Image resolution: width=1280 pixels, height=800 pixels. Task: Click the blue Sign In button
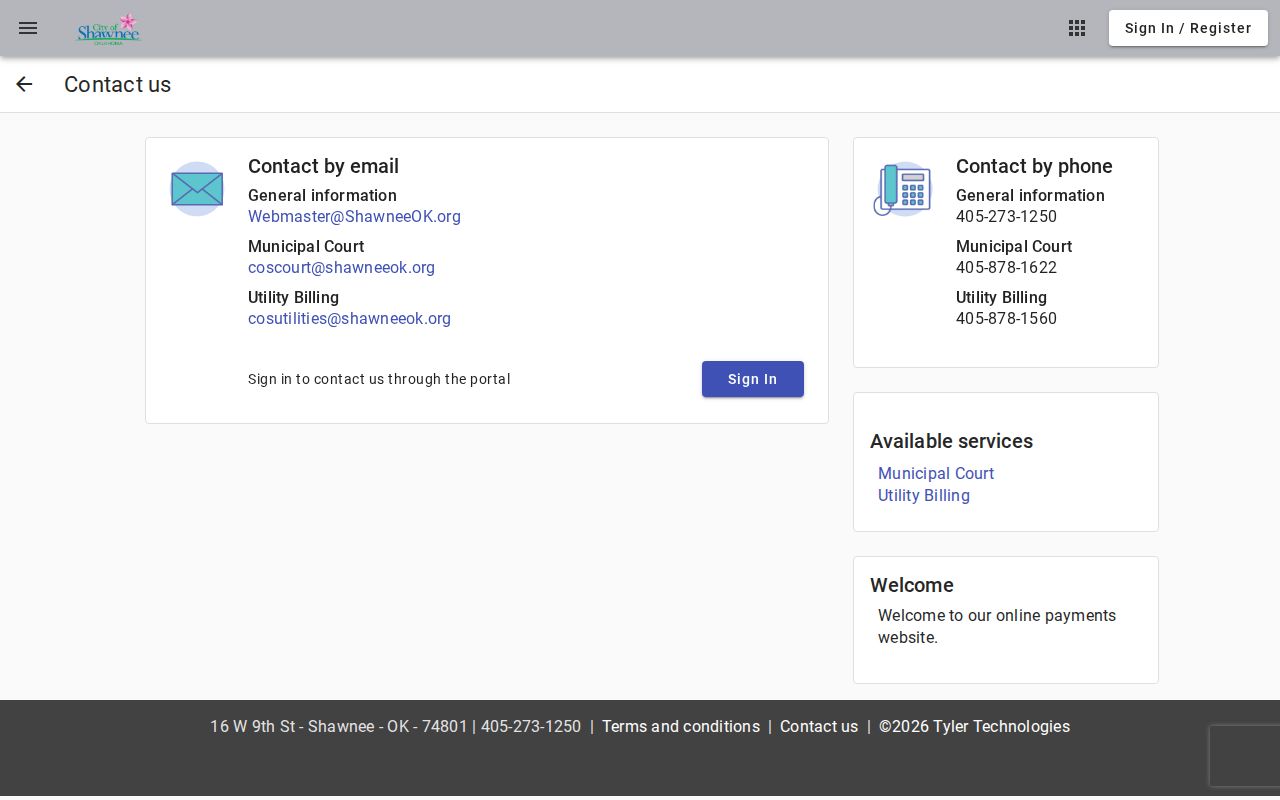coord(753,379)
